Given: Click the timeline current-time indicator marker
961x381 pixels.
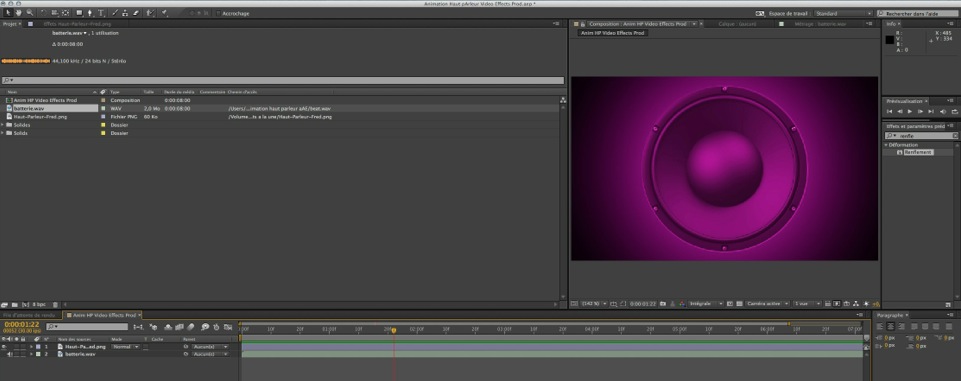Looking at the screenshot, I should [x=393, y=330].
